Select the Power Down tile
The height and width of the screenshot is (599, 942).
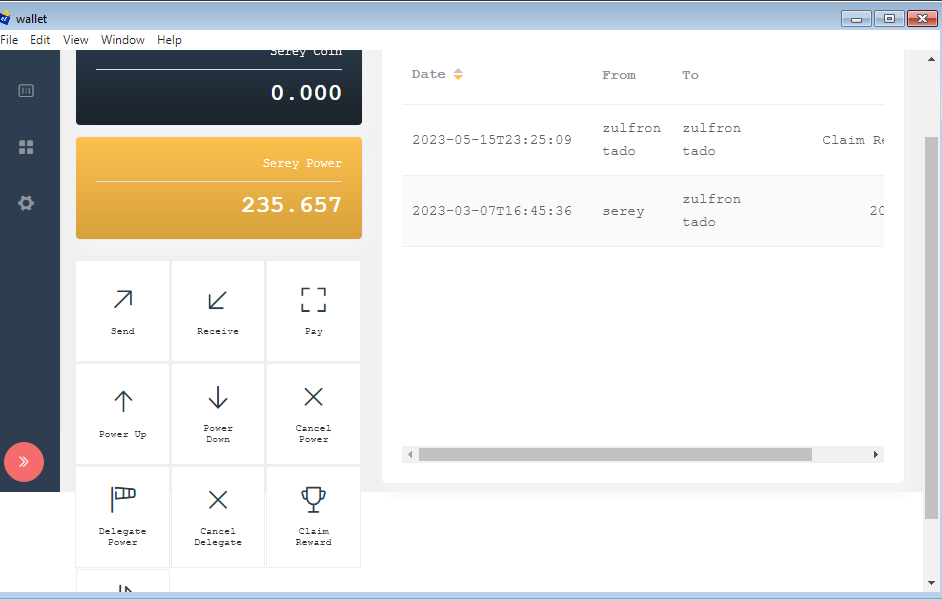coord(217,414)
